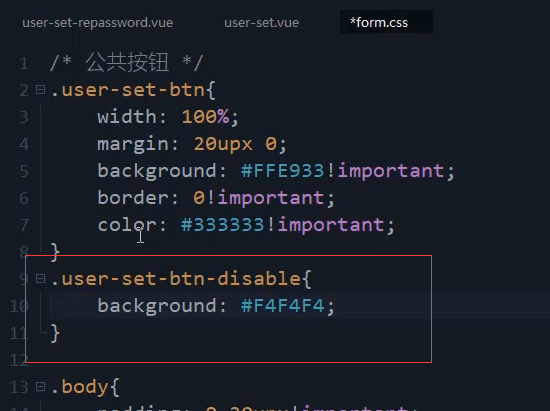The width and height of the screenshot is (550, 411).
Task: Click the #333333 color value
Action: 222,225
